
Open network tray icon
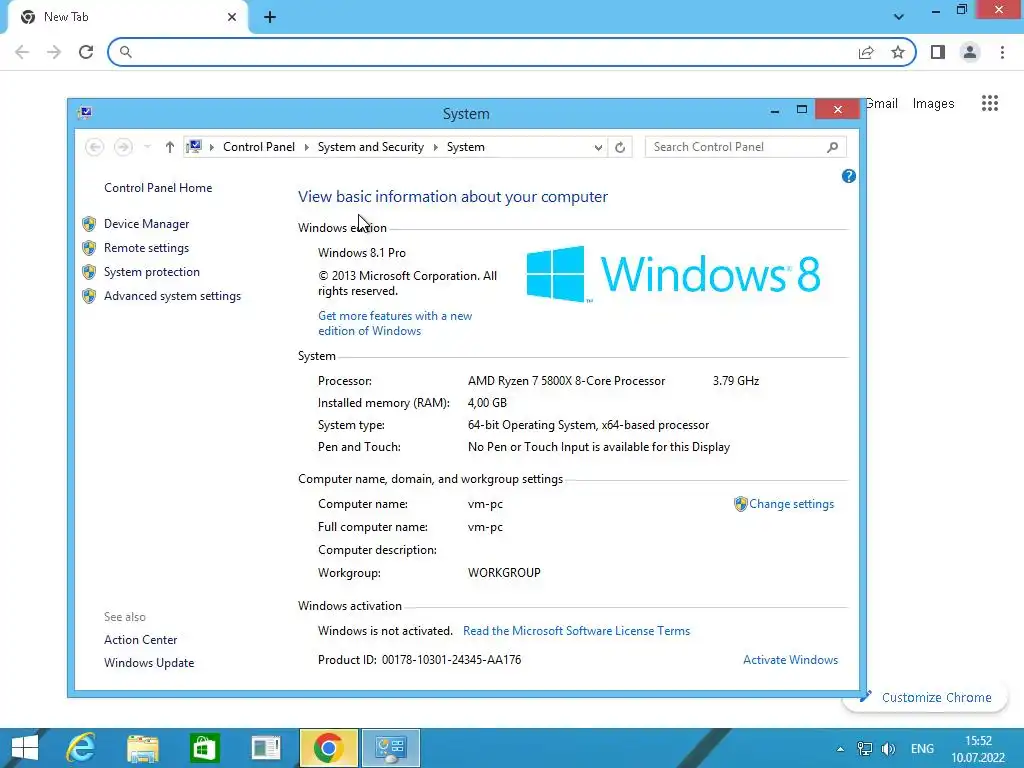pyautogui.click(x=865, y=749)
